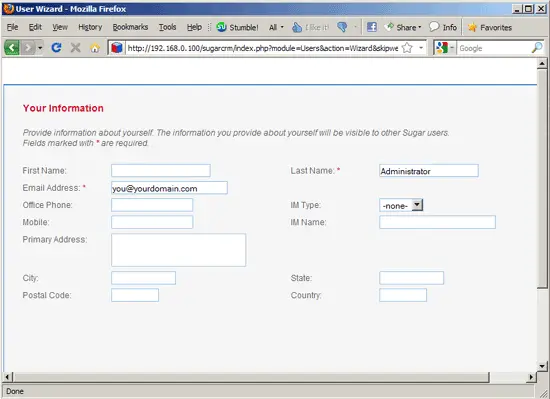Open the Favorites star button
The height and width of the screenshot is (399, 550).
pyautogui.click(x=490, y=27)
